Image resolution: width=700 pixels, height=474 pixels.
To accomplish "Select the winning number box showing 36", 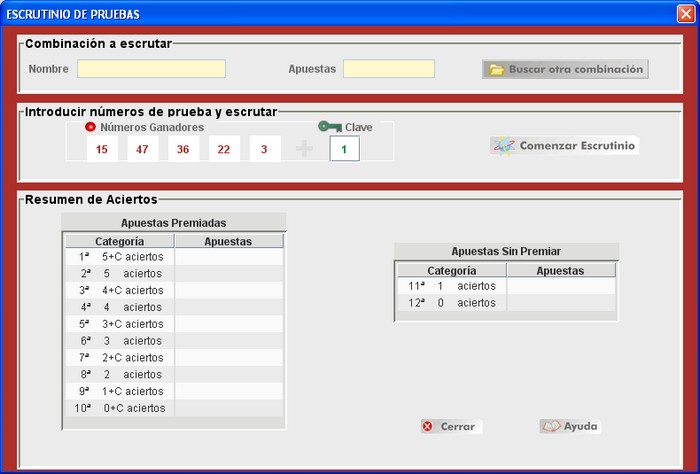I will click(183, 149).
